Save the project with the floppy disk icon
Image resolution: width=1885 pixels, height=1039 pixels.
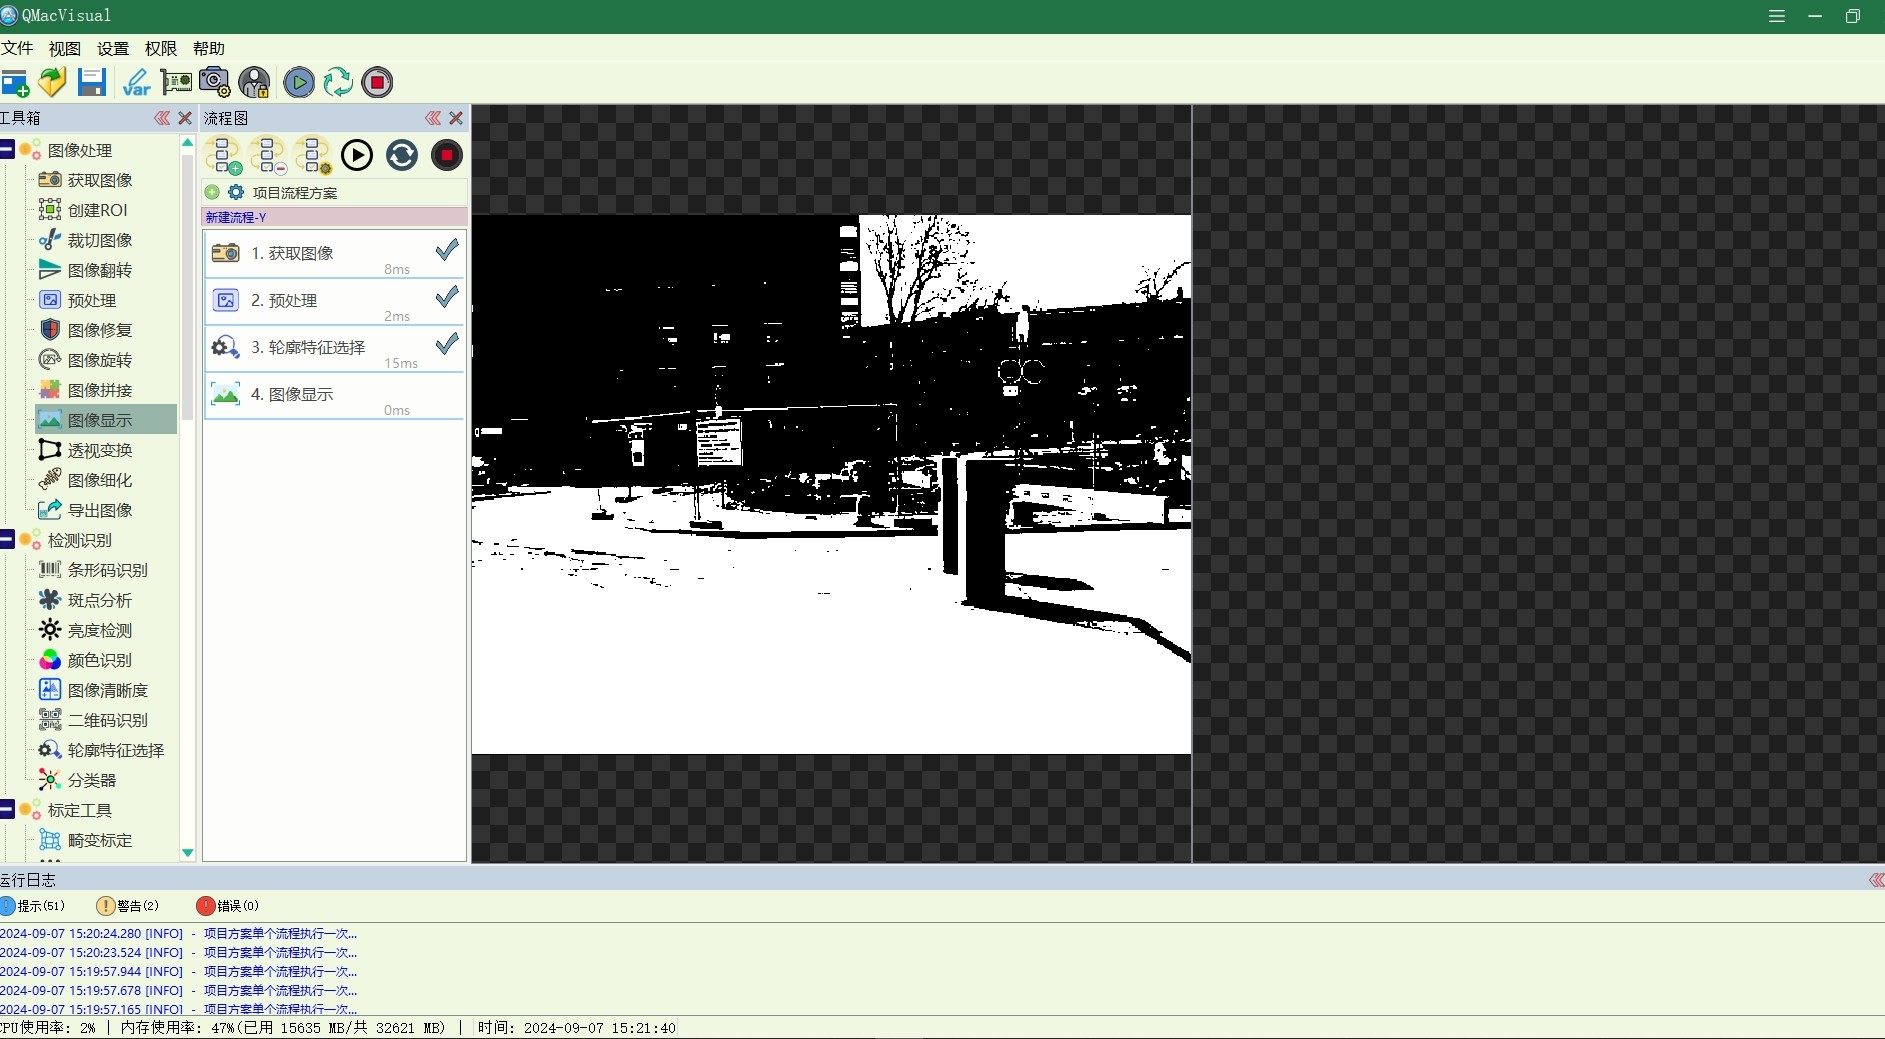(92, 82)
